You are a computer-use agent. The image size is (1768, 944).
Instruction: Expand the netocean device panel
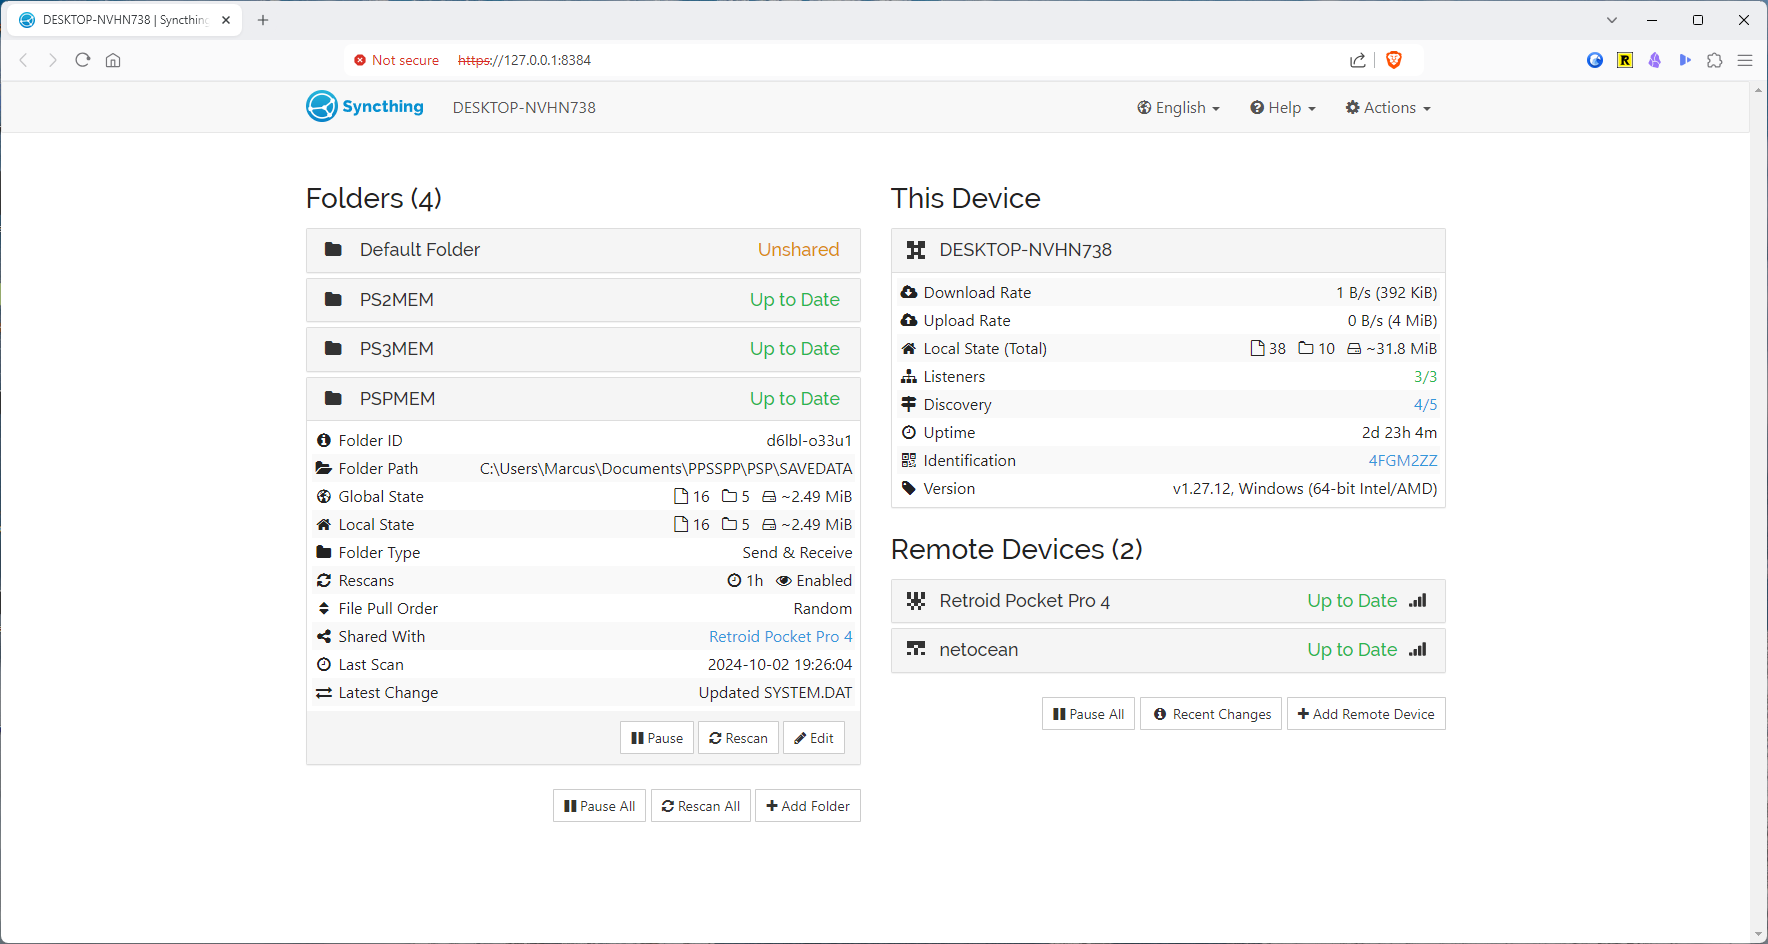click(1168, 649)
